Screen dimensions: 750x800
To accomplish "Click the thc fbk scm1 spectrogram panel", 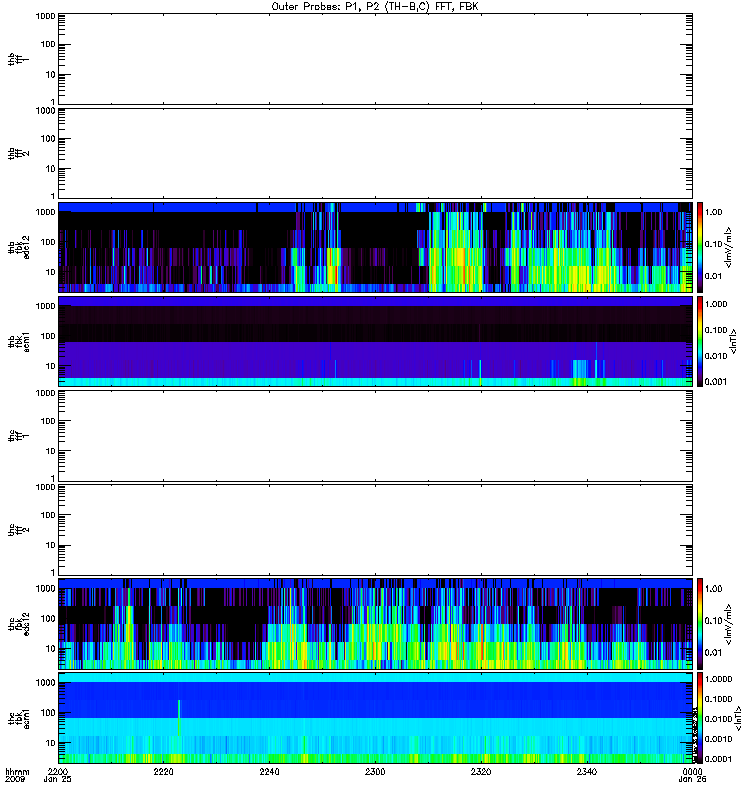I will coord(375,718).
